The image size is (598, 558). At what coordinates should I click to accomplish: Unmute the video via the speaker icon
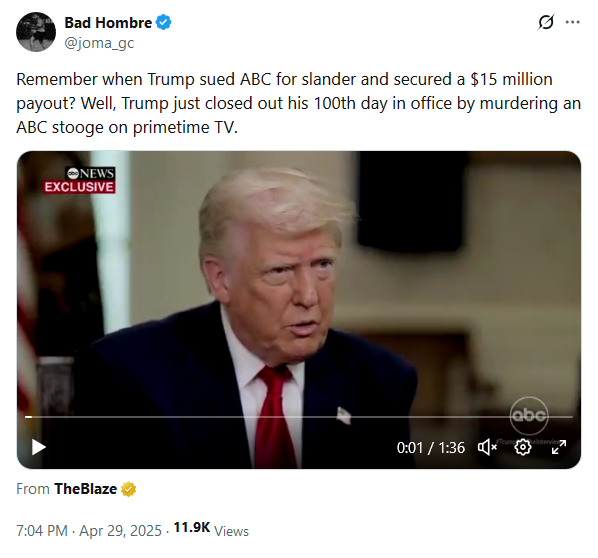tap(487, 447)
